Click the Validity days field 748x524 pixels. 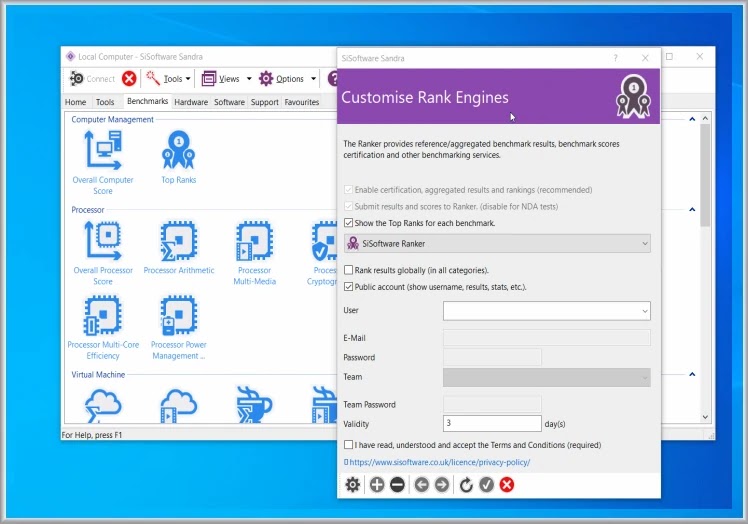(492, 423)
